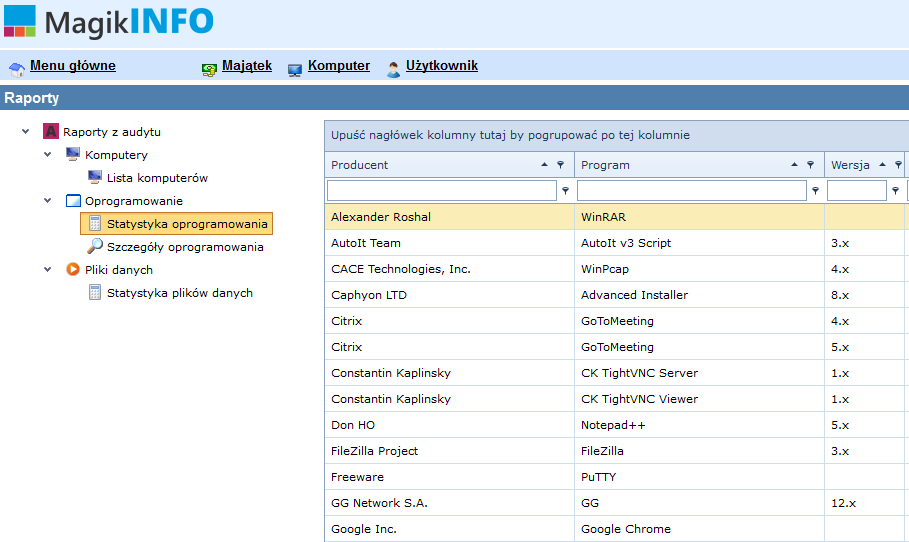Sort by Wersja using the sort arrow
Image resolution: width=909 pixels, height=542 pixels.
882,165
